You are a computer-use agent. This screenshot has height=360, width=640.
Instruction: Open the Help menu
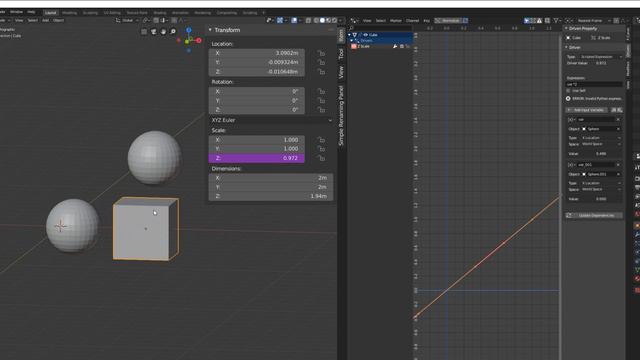pos(31,12)
